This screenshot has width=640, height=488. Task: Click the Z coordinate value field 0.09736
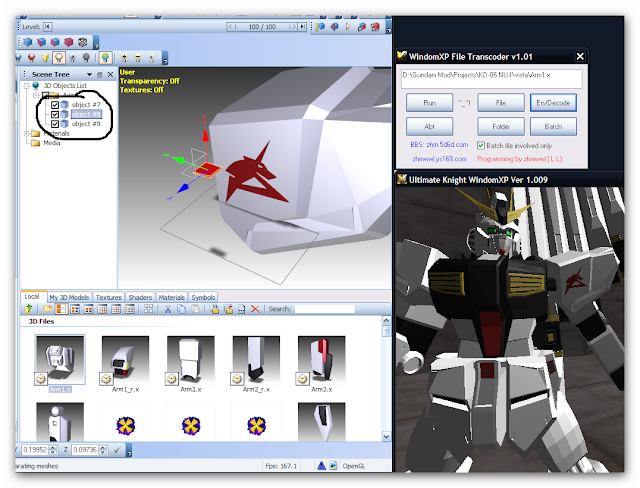[85, 450]
